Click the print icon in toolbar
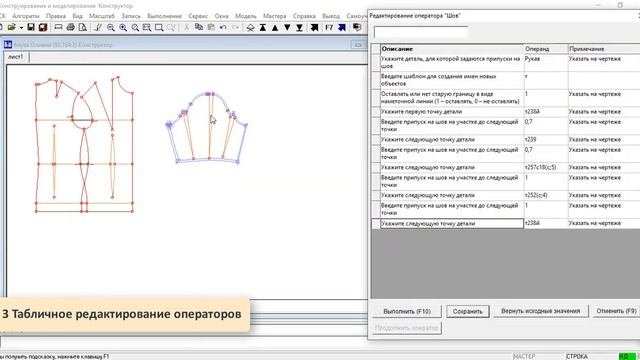The height and width of the screenshot is (360, 640). 70,27
